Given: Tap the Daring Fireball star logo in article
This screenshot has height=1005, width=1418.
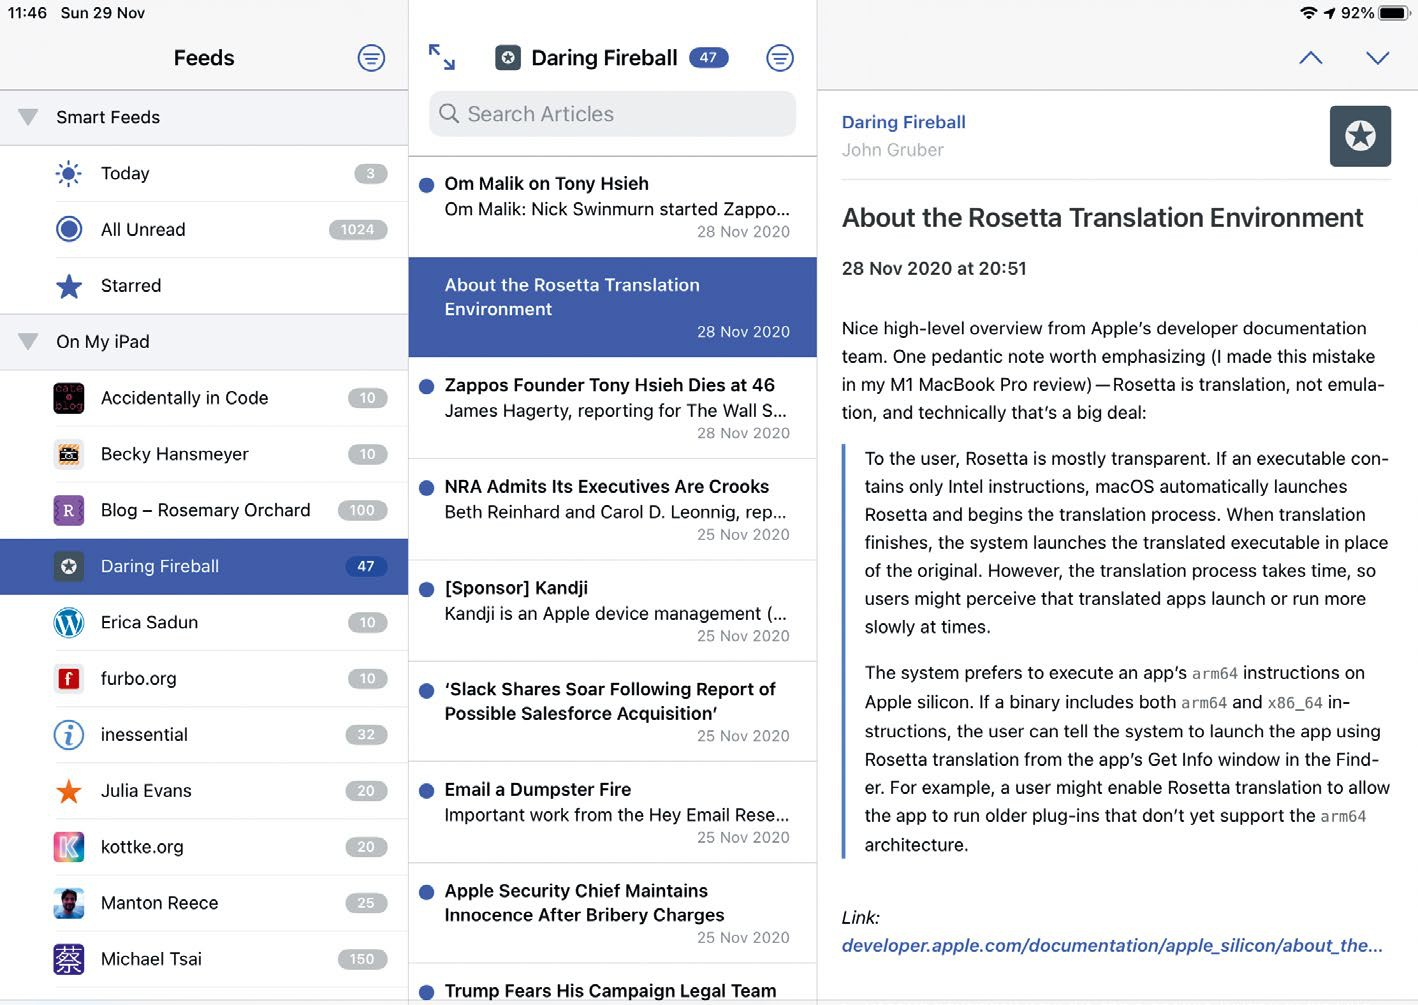Looking at the screenshot, I should click(1360, 136).
